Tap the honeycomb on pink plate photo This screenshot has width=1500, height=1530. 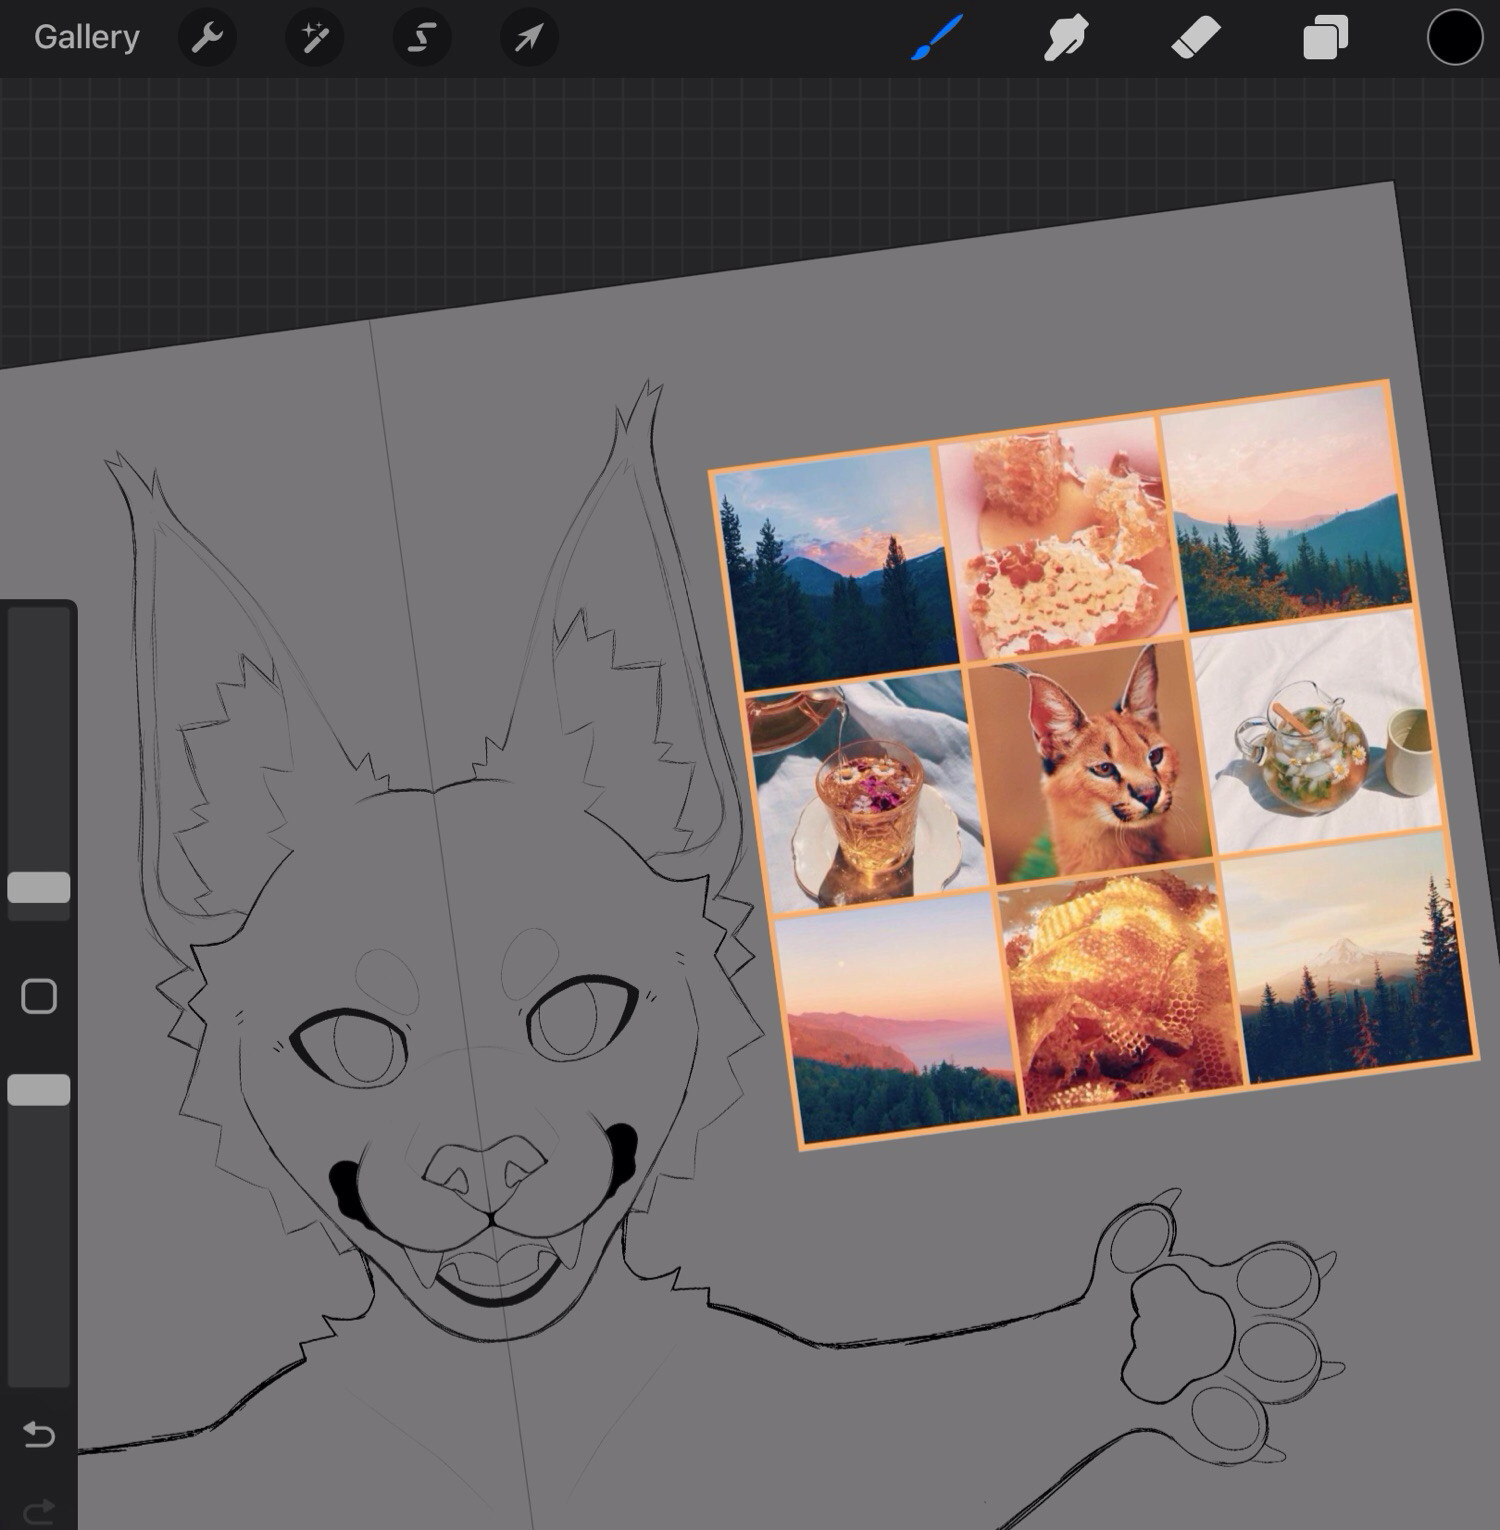pos(1060,537)
